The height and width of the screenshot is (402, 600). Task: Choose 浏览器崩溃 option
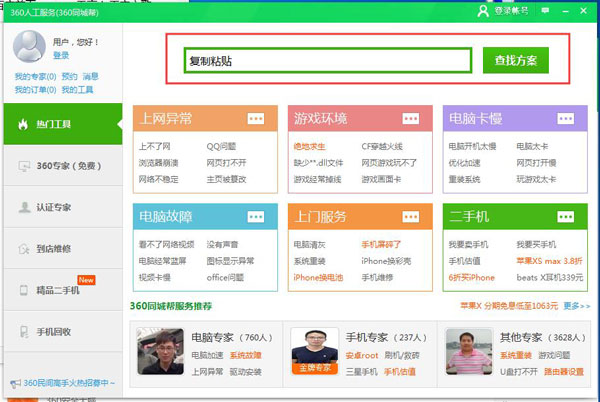[x=158, y=163]
